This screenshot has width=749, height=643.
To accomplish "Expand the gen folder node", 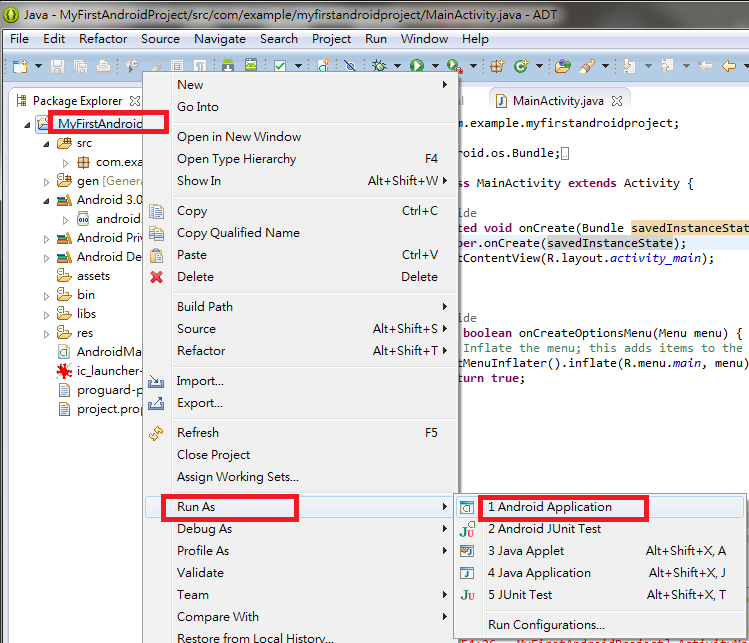I will pos(46,182).
